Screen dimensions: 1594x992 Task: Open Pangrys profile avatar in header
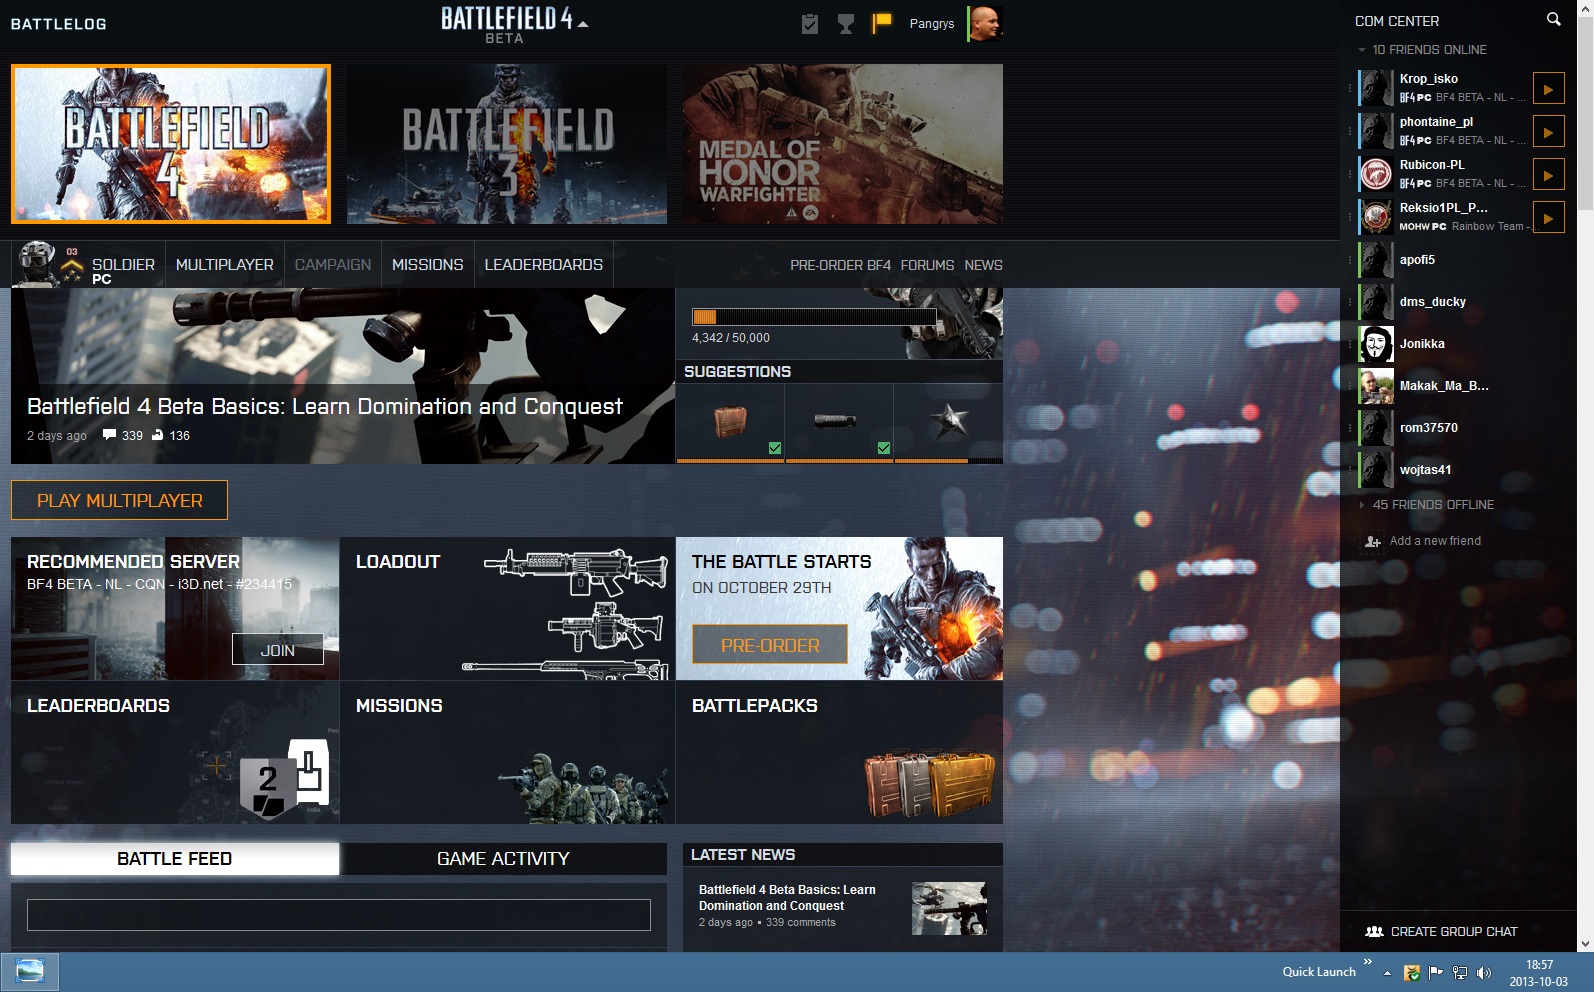(x=984, y=23)
